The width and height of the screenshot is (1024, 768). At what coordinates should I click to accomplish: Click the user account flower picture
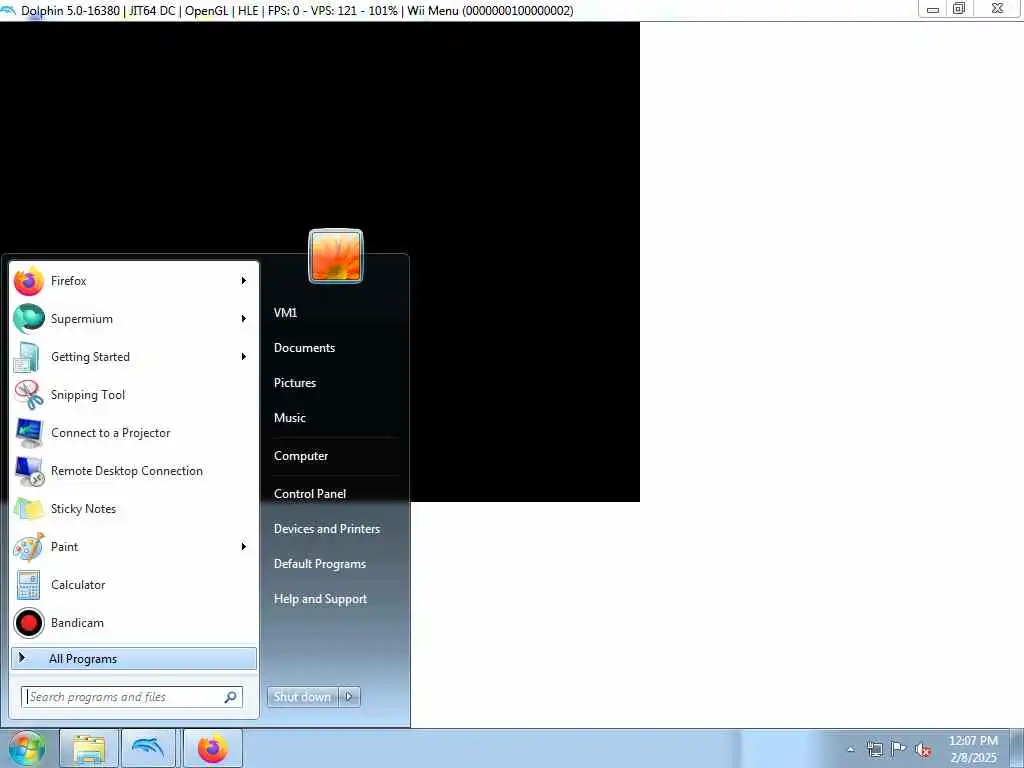pos(336,256)
